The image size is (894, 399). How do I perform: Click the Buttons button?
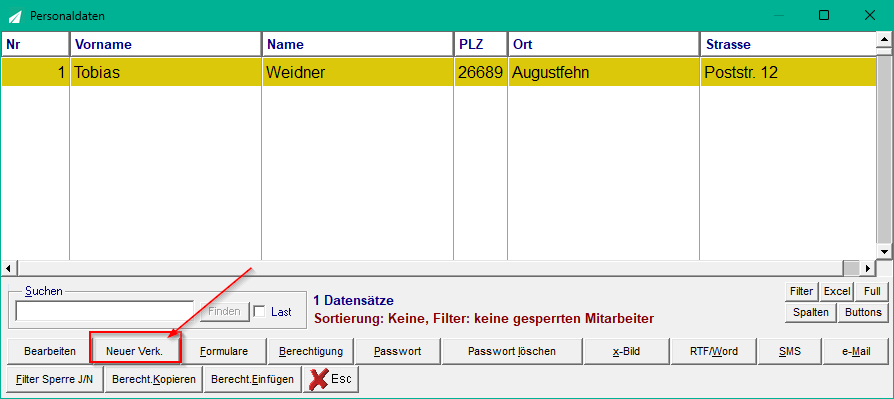tap(863, 312)
